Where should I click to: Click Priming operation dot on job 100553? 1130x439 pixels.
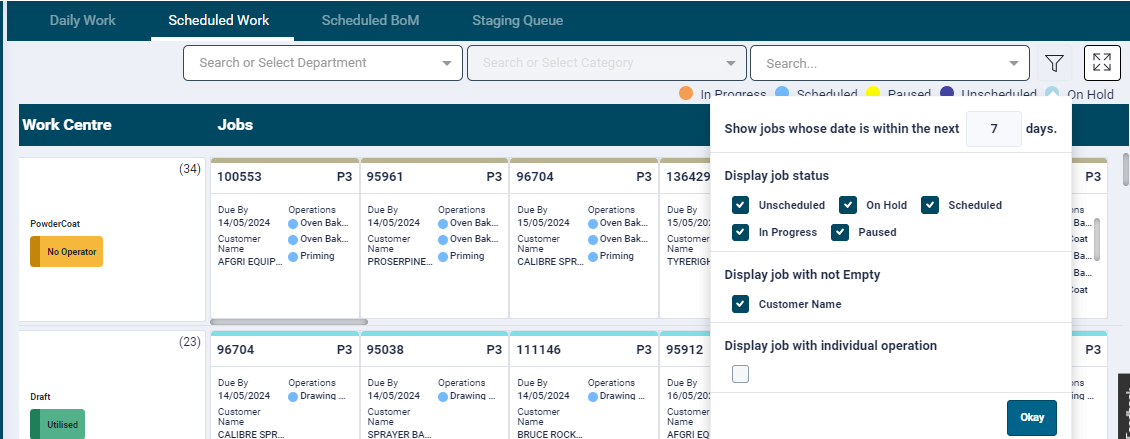(x=294, y=256)
